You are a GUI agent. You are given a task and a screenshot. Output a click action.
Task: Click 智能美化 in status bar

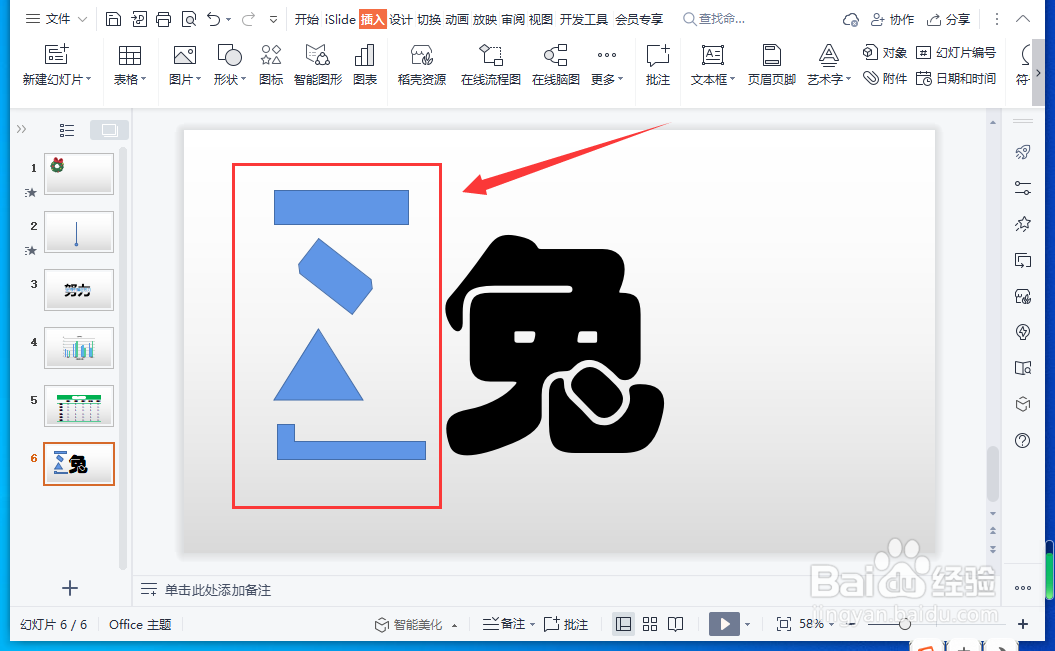[409, 625]
